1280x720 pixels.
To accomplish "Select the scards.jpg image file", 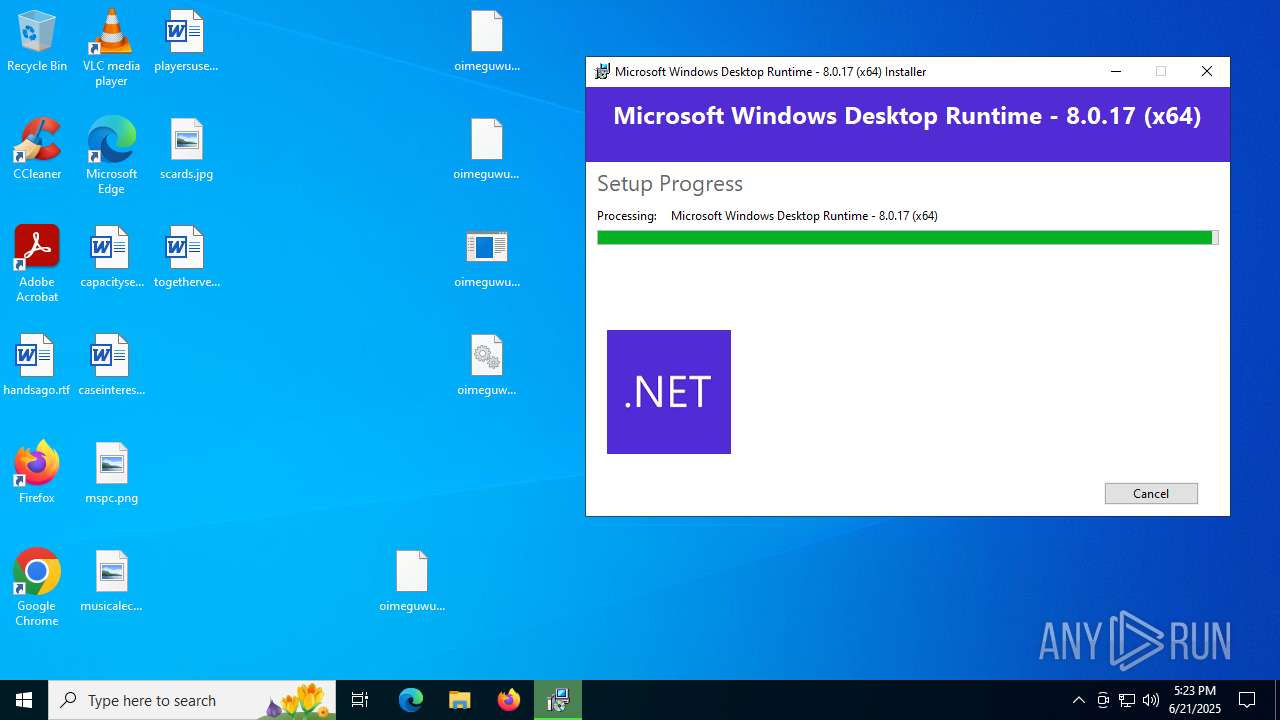I will (x=186, y=150).
